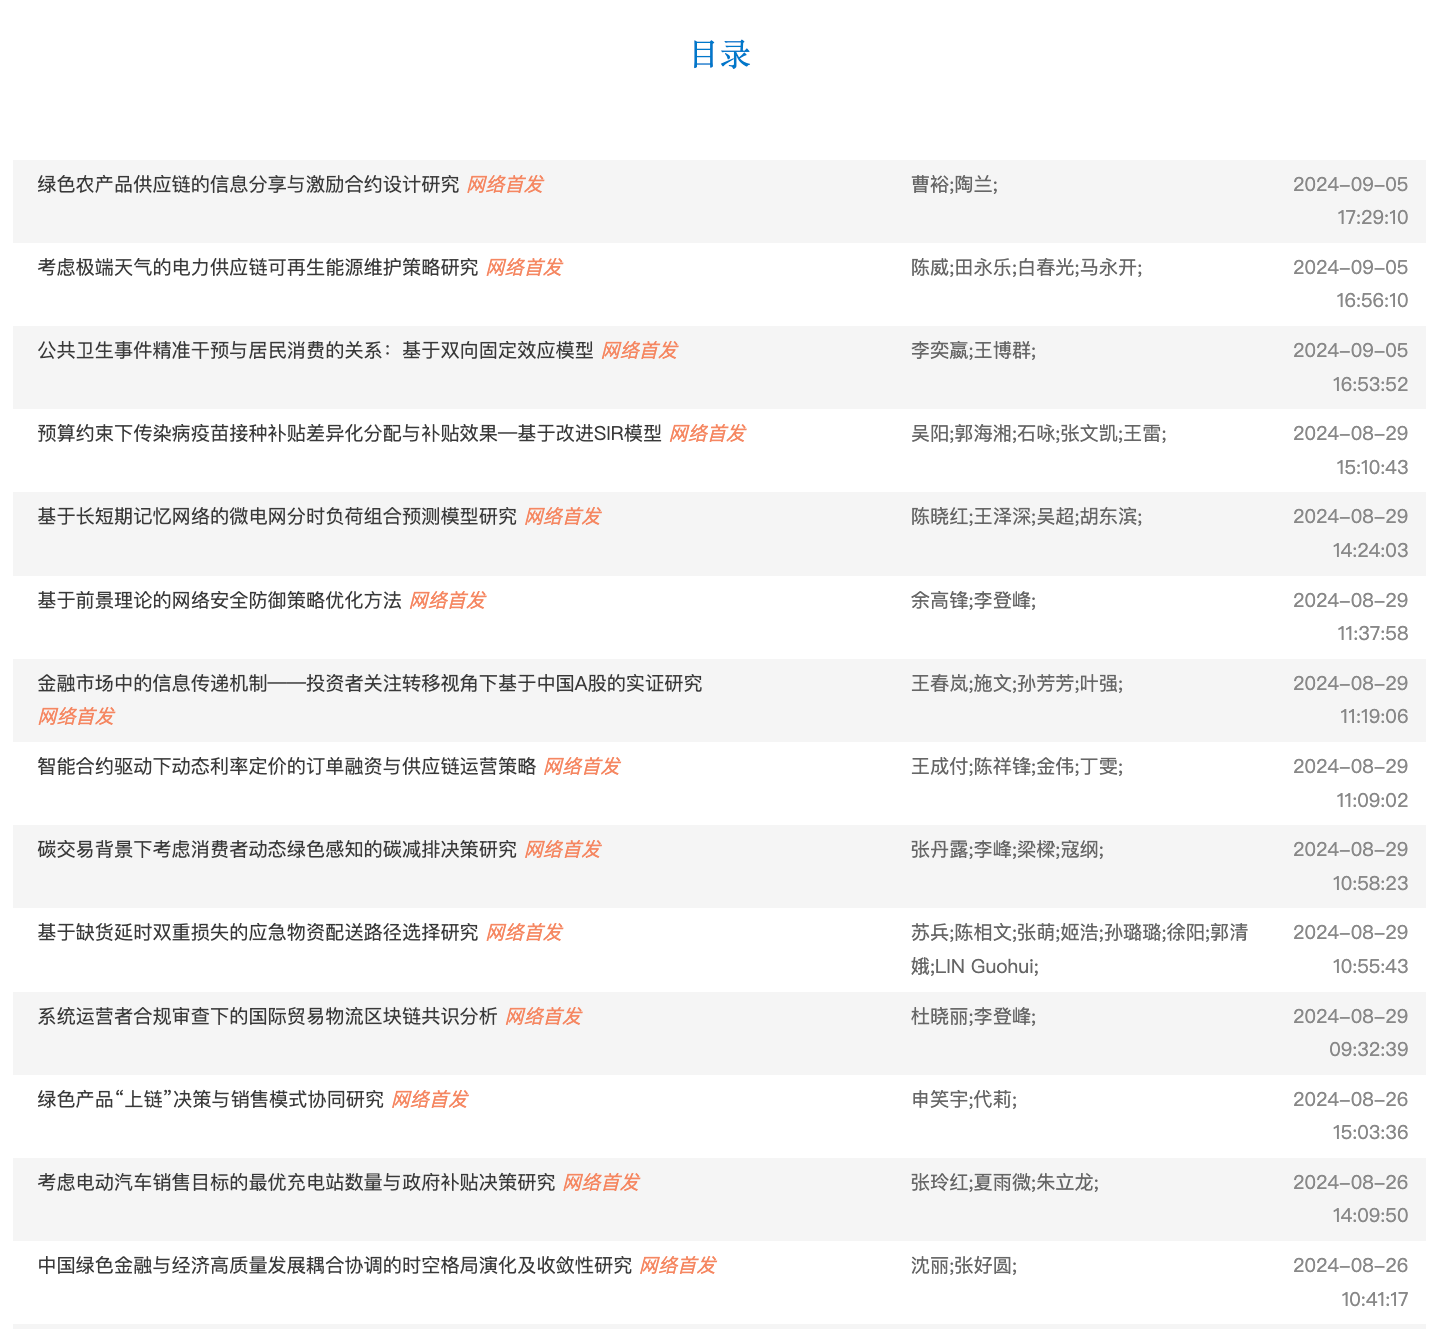
Task: Open the article 系统运营者合规审查下的国际贸易物流区块链共识分析
Action: tap(267, 1017)
